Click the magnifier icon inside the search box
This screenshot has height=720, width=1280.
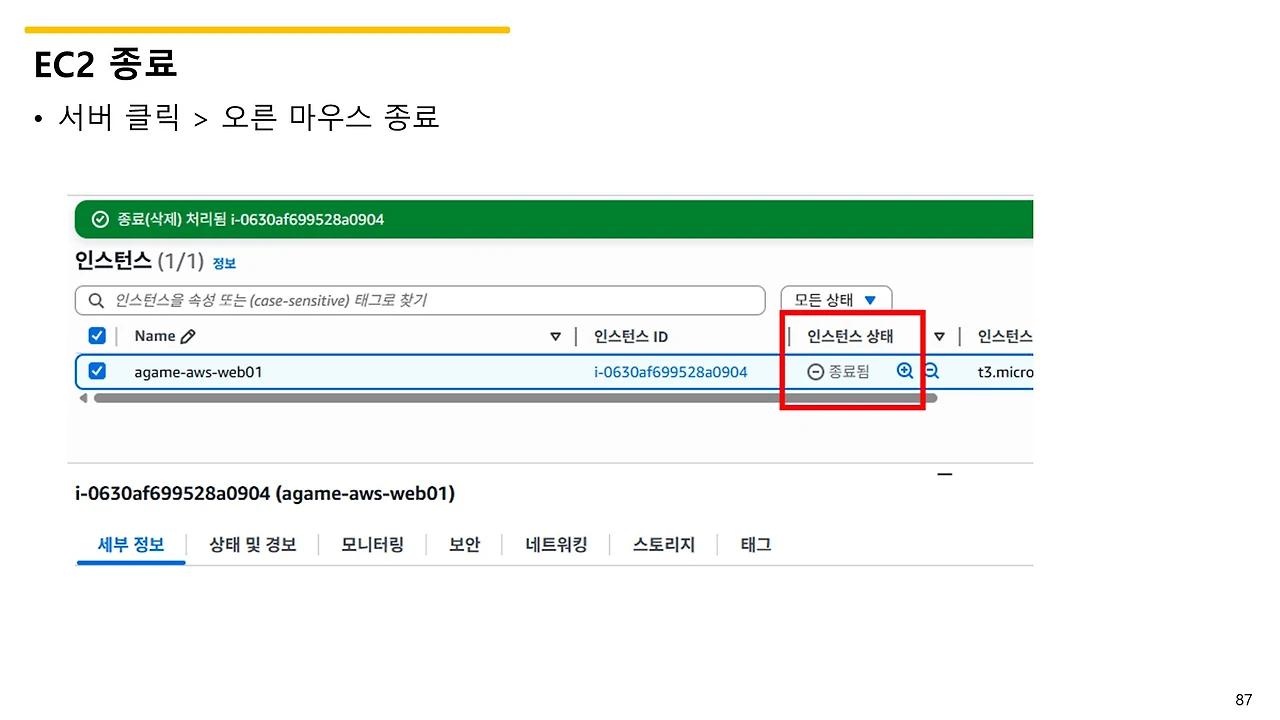95,299
